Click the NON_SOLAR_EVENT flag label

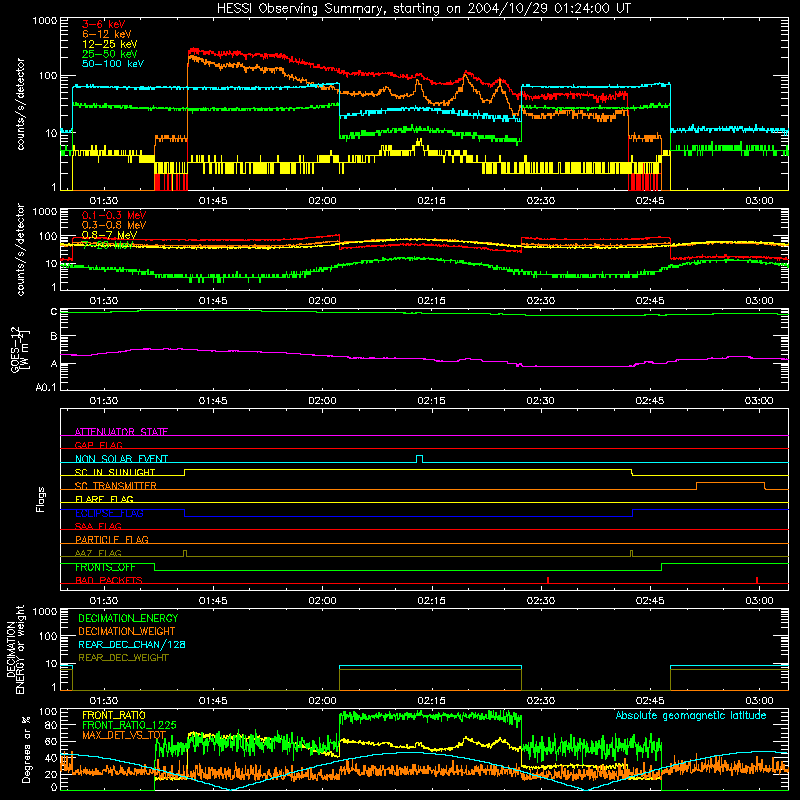point(121,459)
